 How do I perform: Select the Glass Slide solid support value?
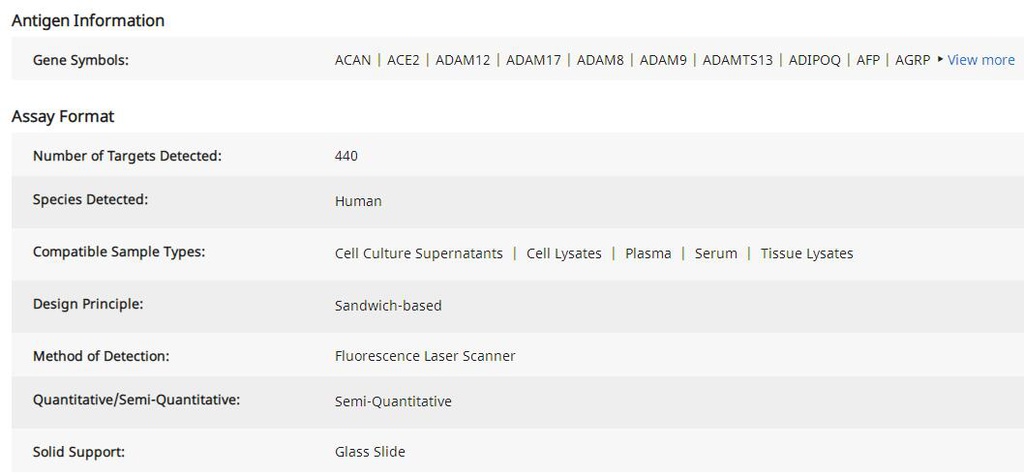pyautogui.click(x=370, y=452)
